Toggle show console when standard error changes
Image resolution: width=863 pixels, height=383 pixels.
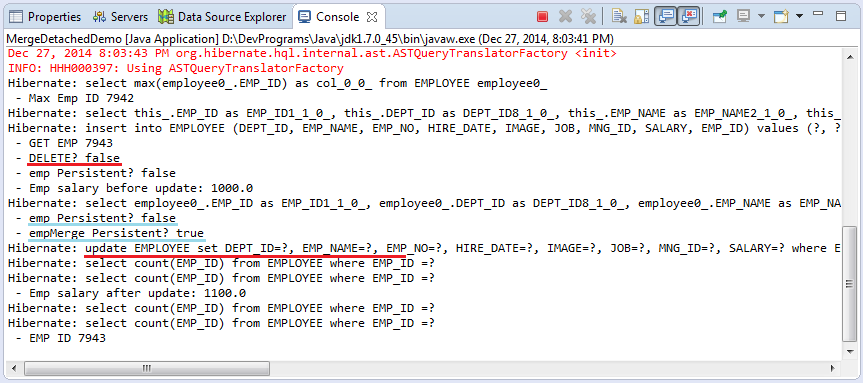coord(689,17)
